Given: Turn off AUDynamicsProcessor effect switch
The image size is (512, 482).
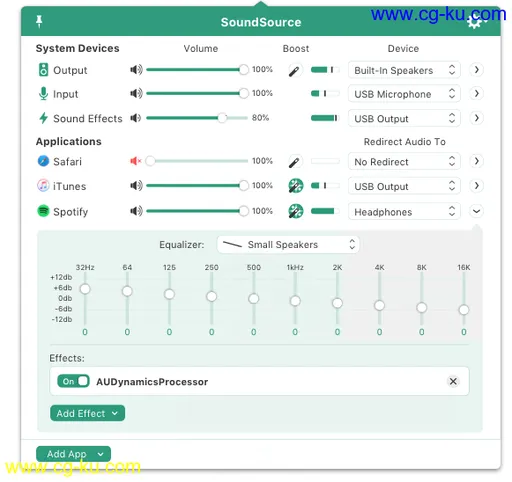Looking at the screenshot, I should [73, 381].
